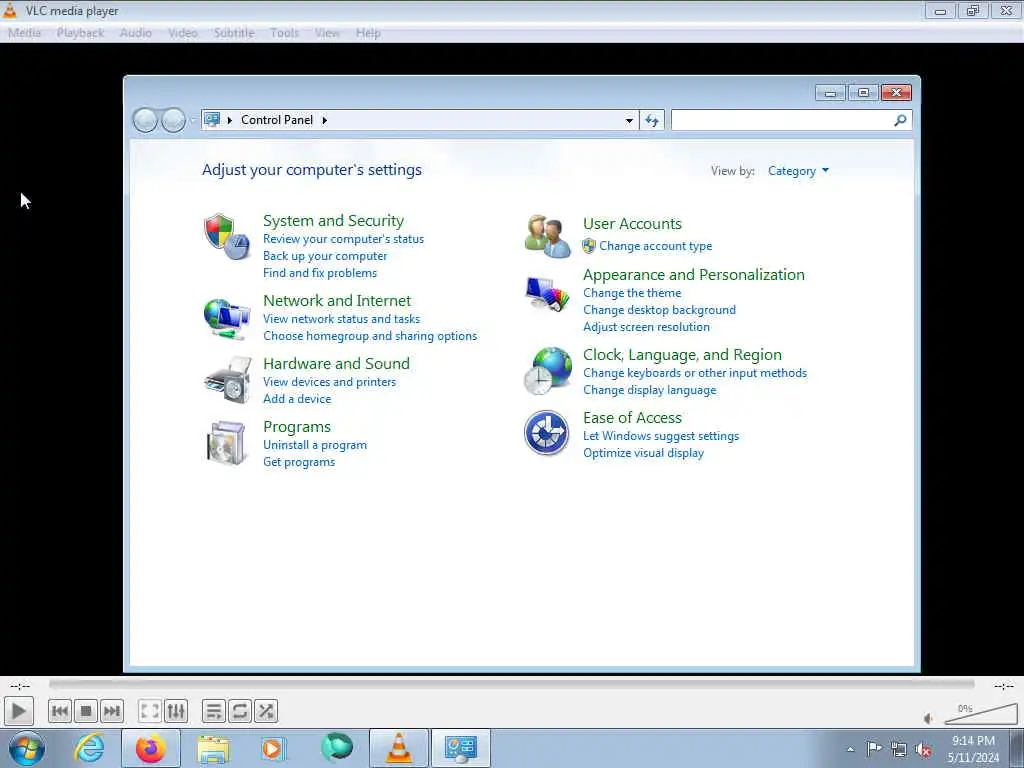This screenshot has width=1024, height=768.
Task: Expand arrow before Control Panel in breadcrumb
Action: pyautogui.click(x=230, y=120)
